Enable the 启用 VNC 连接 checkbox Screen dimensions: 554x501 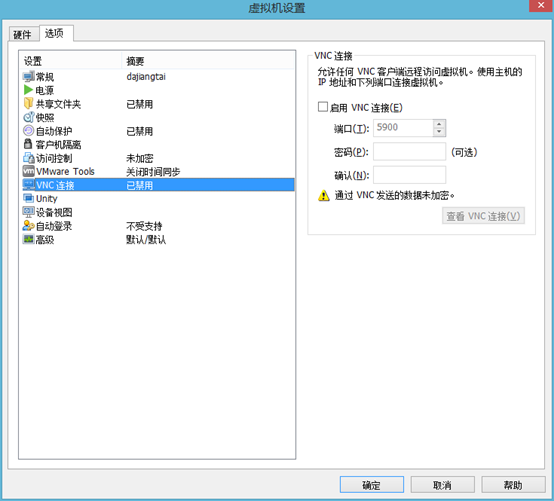coord(323,107)
